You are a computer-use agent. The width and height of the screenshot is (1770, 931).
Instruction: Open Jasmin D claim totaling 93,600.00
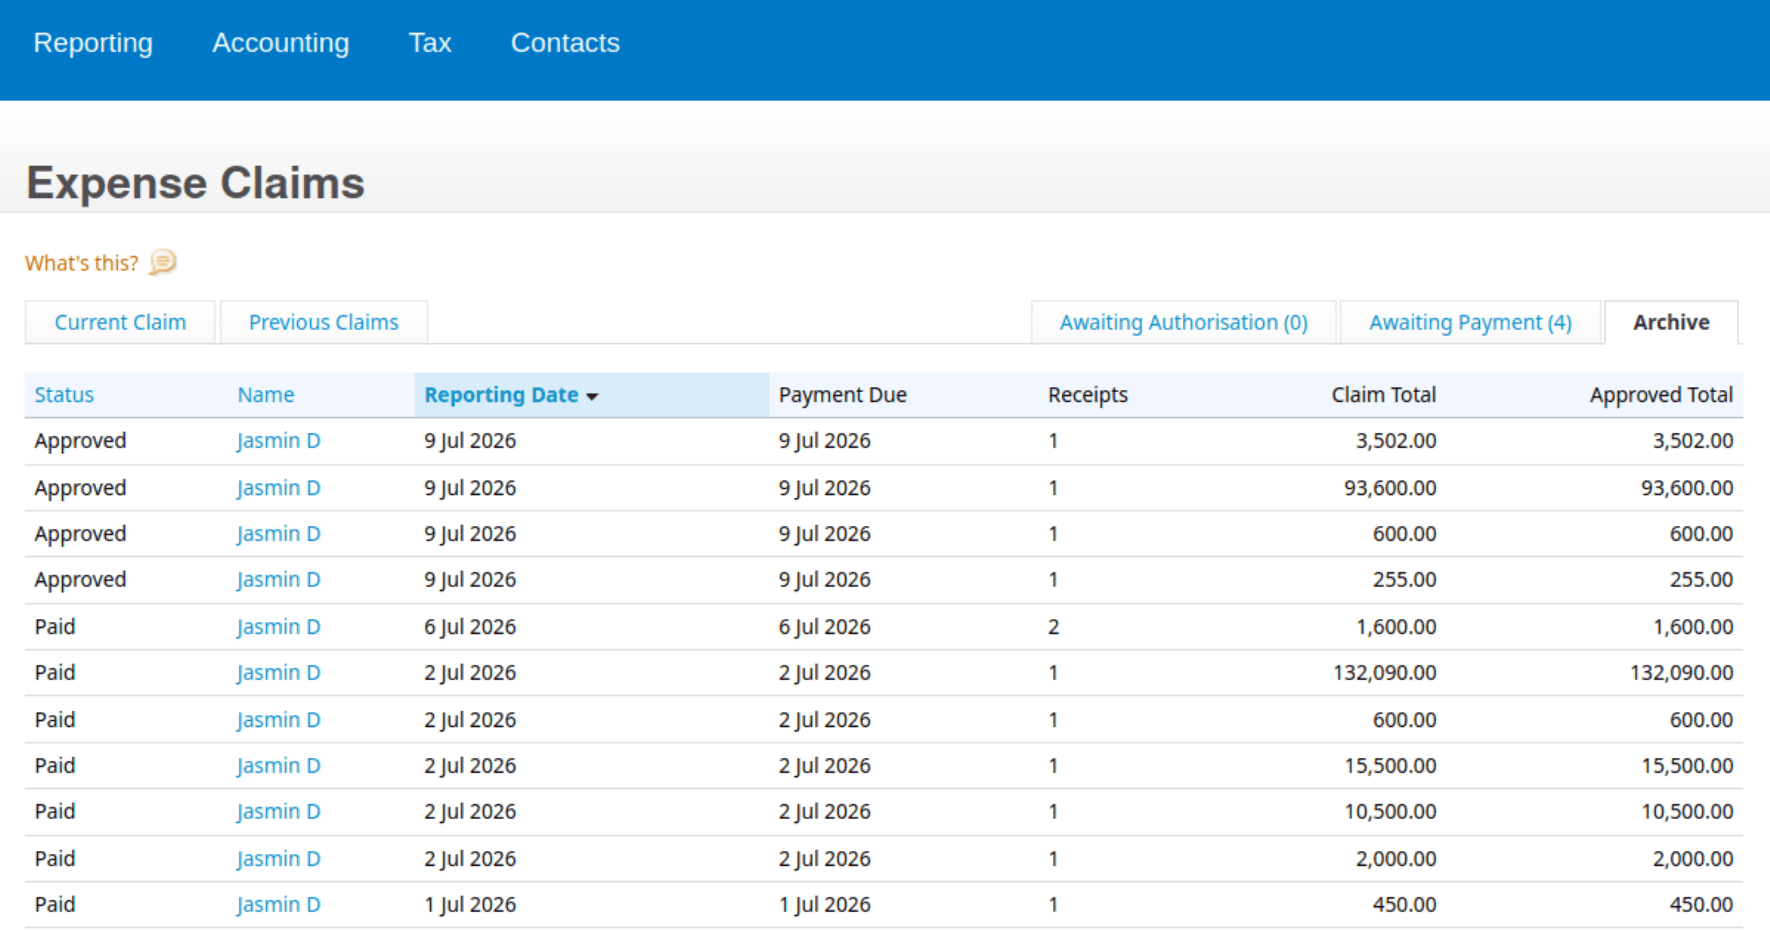[x=278, y=488]
